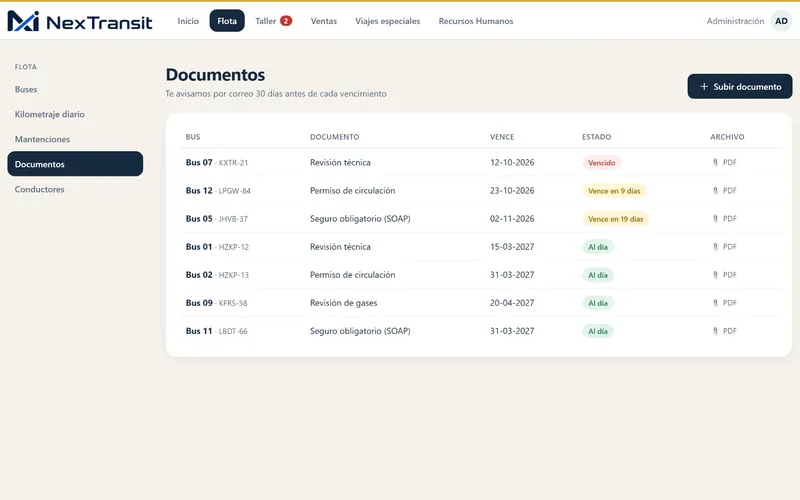This screenshot has height=500, width=800.
Task: Click 'Al día' badge for Bus 09
Action: (x=598, y=303)
